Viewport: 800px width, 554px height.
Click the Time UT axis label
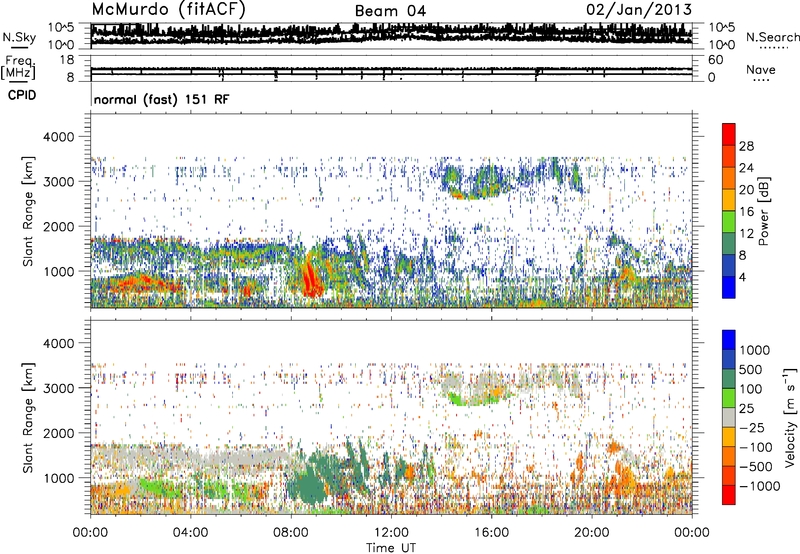[391, 548]
